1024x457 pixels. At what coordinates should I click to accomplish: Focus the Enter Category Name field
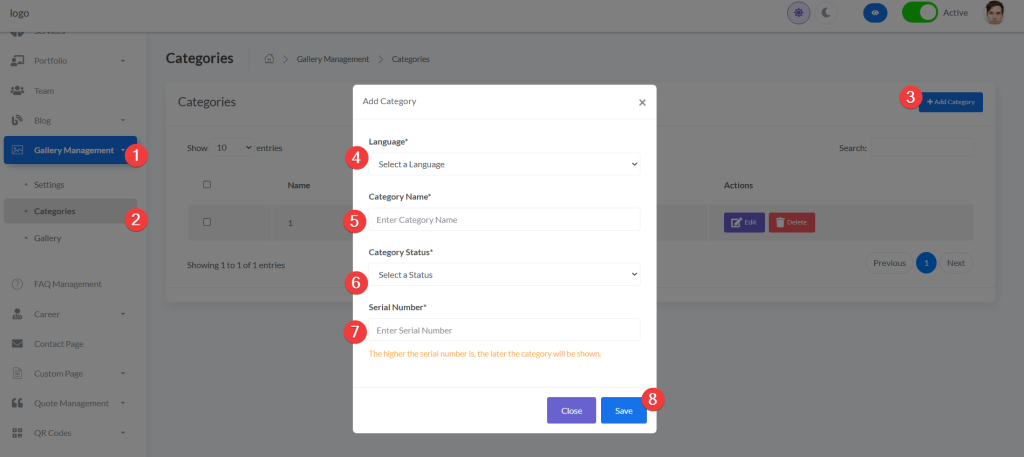click(504, 219)
